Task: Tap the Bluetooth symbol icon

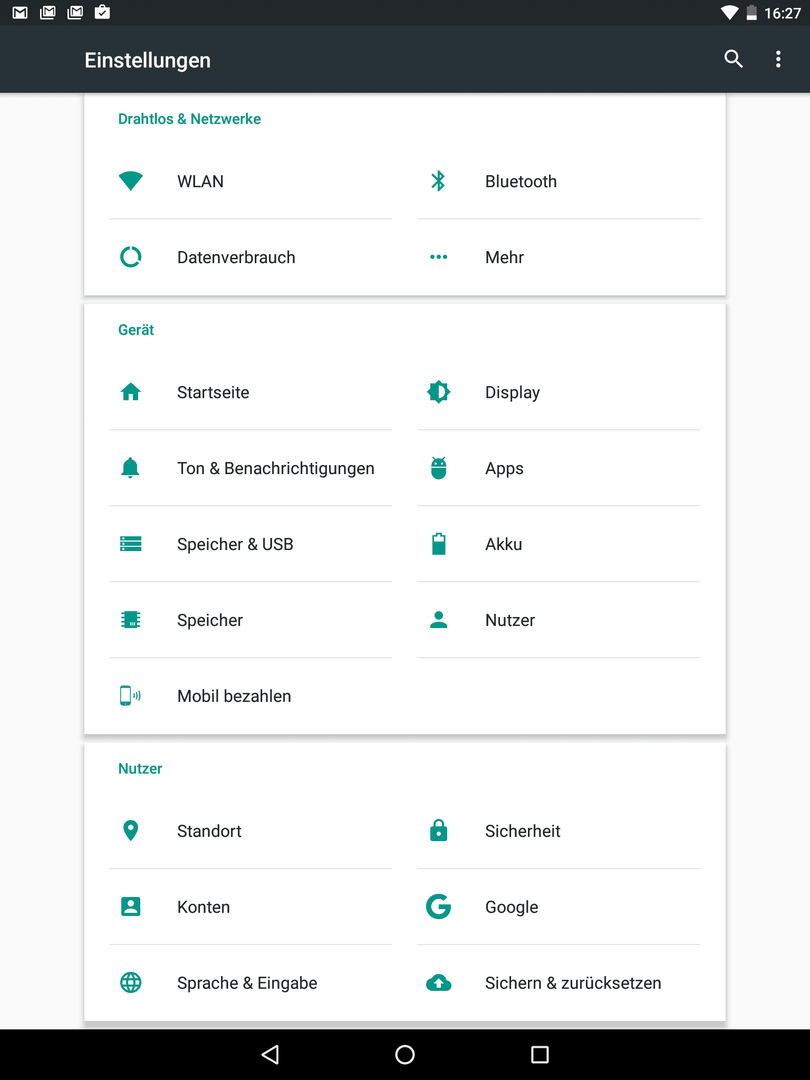Action: pyautogui.click(x=438, y=181)
